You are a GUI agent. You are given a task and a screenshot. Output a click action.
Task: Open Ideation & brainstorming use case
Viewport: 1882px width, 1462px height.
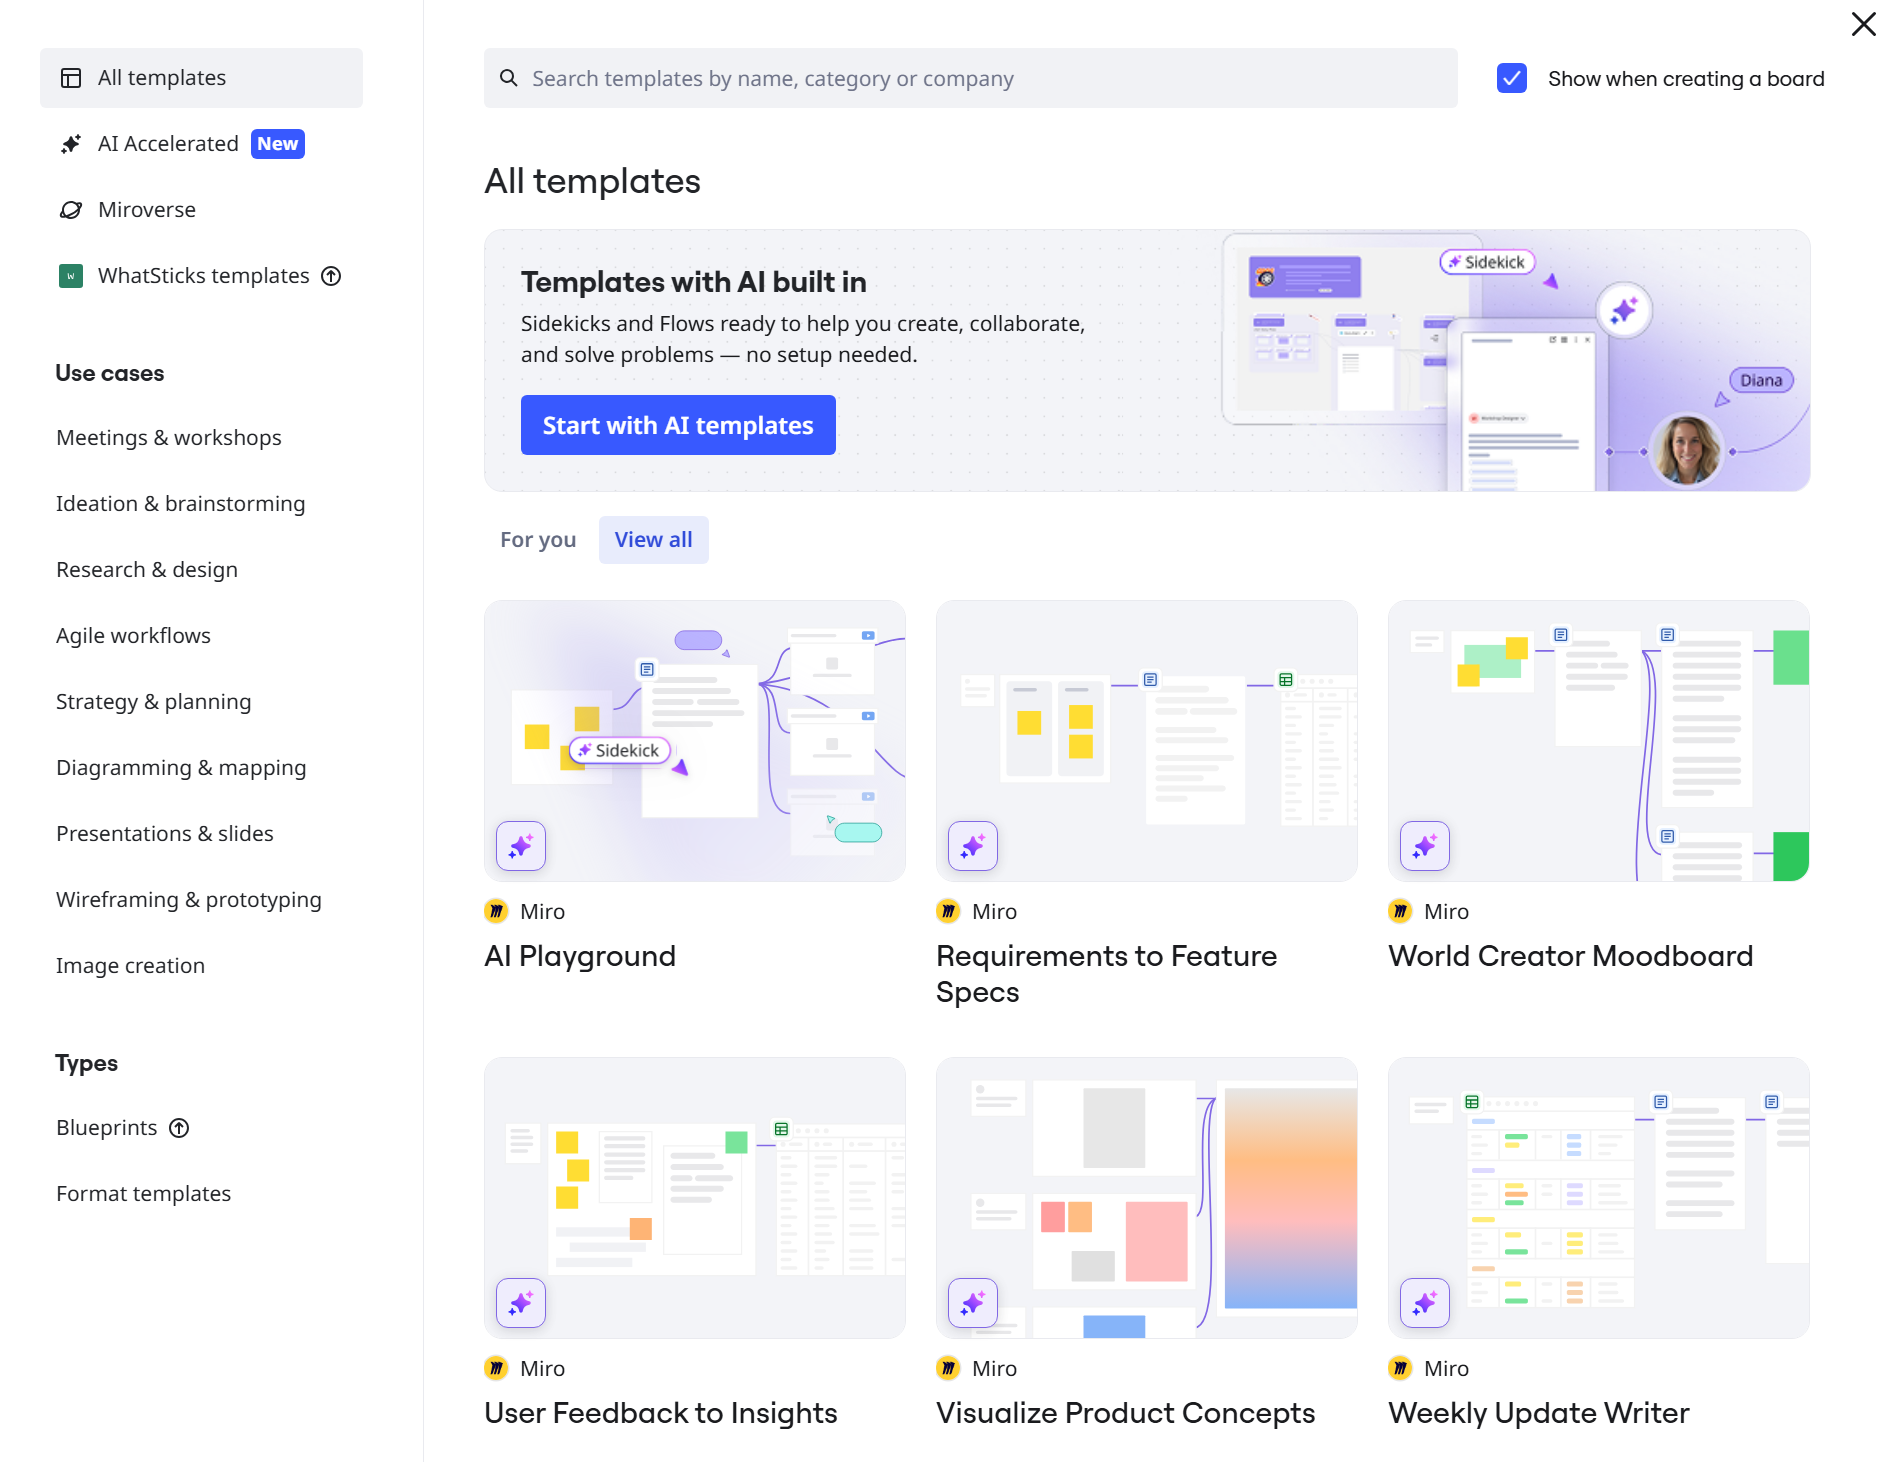(181, 504)
